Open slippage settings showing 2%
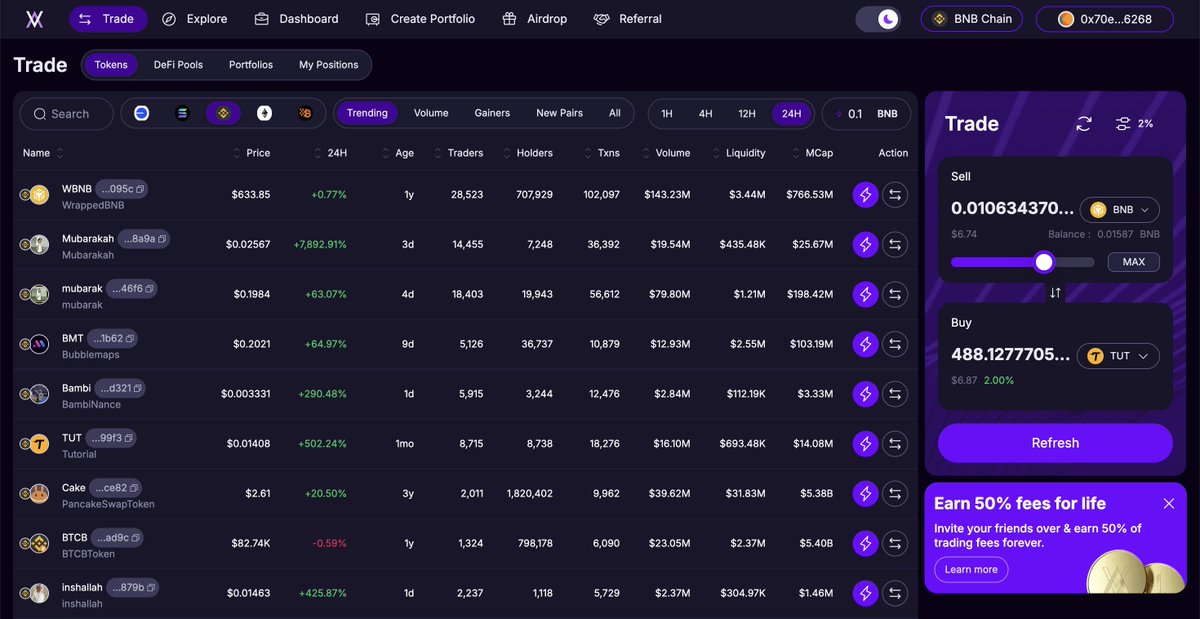Screen dimensions: 1200x619 point(1134,124)
